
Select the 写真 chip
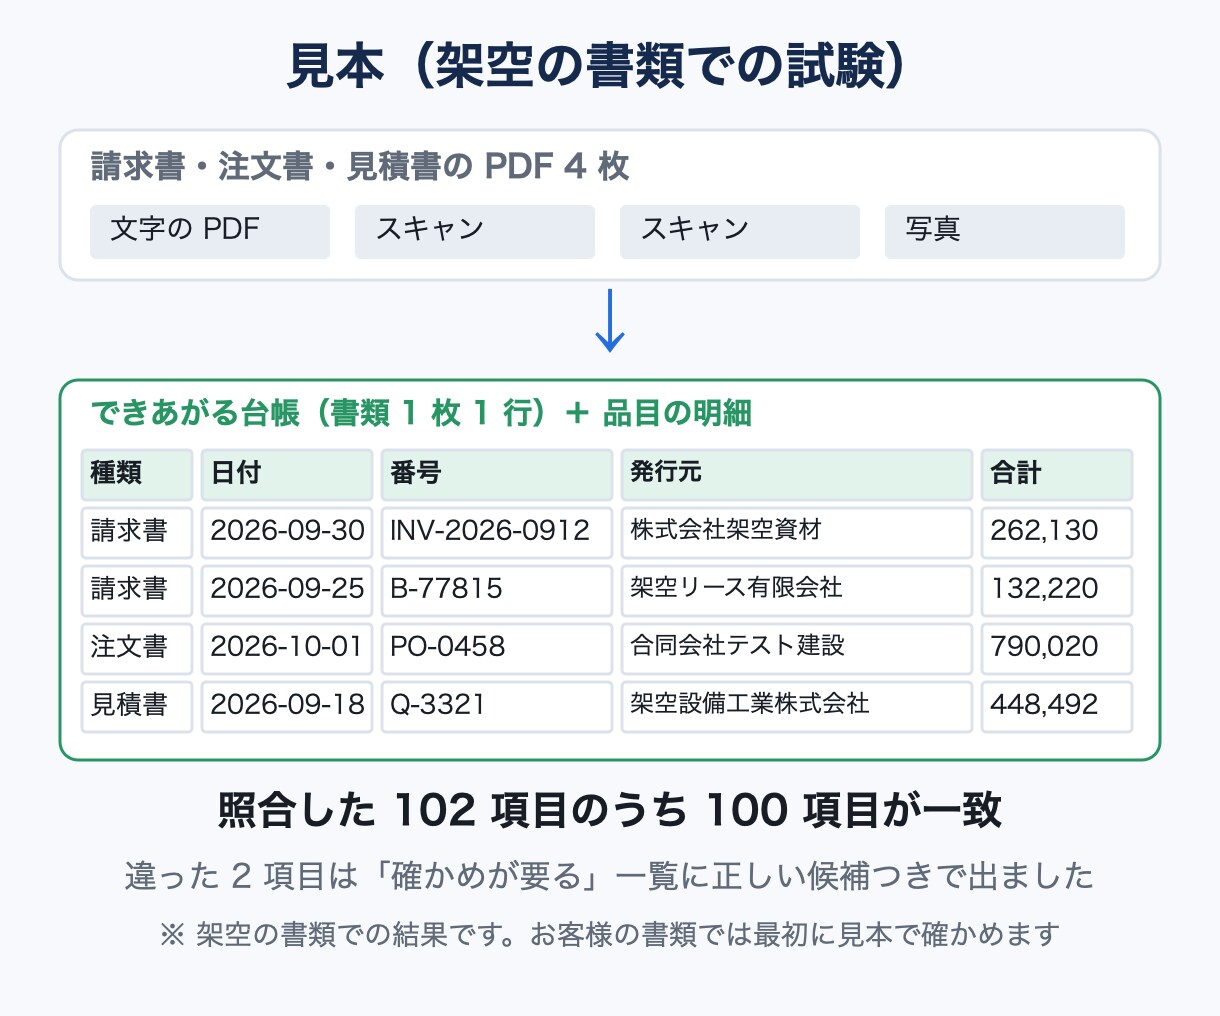1005,232
